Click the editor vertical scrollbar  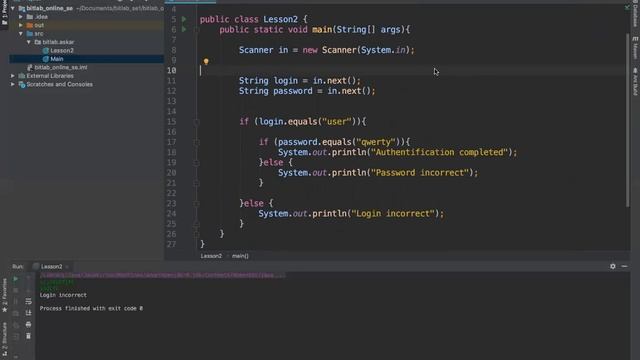coord(628,120)
